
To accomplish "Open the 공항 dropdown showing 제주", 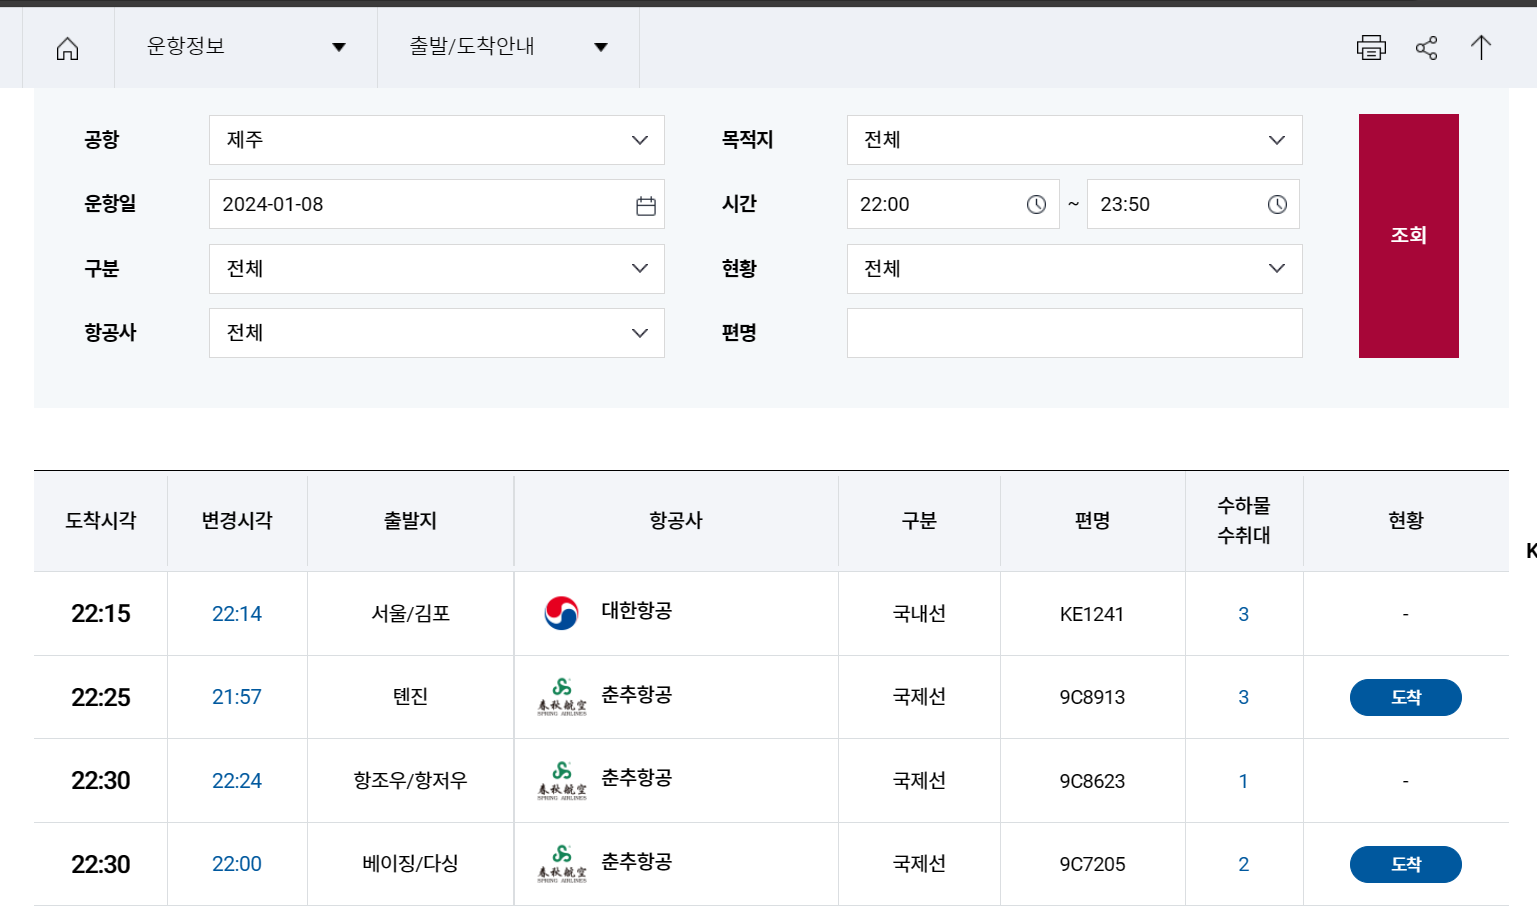I will click(x=639, y=140).
